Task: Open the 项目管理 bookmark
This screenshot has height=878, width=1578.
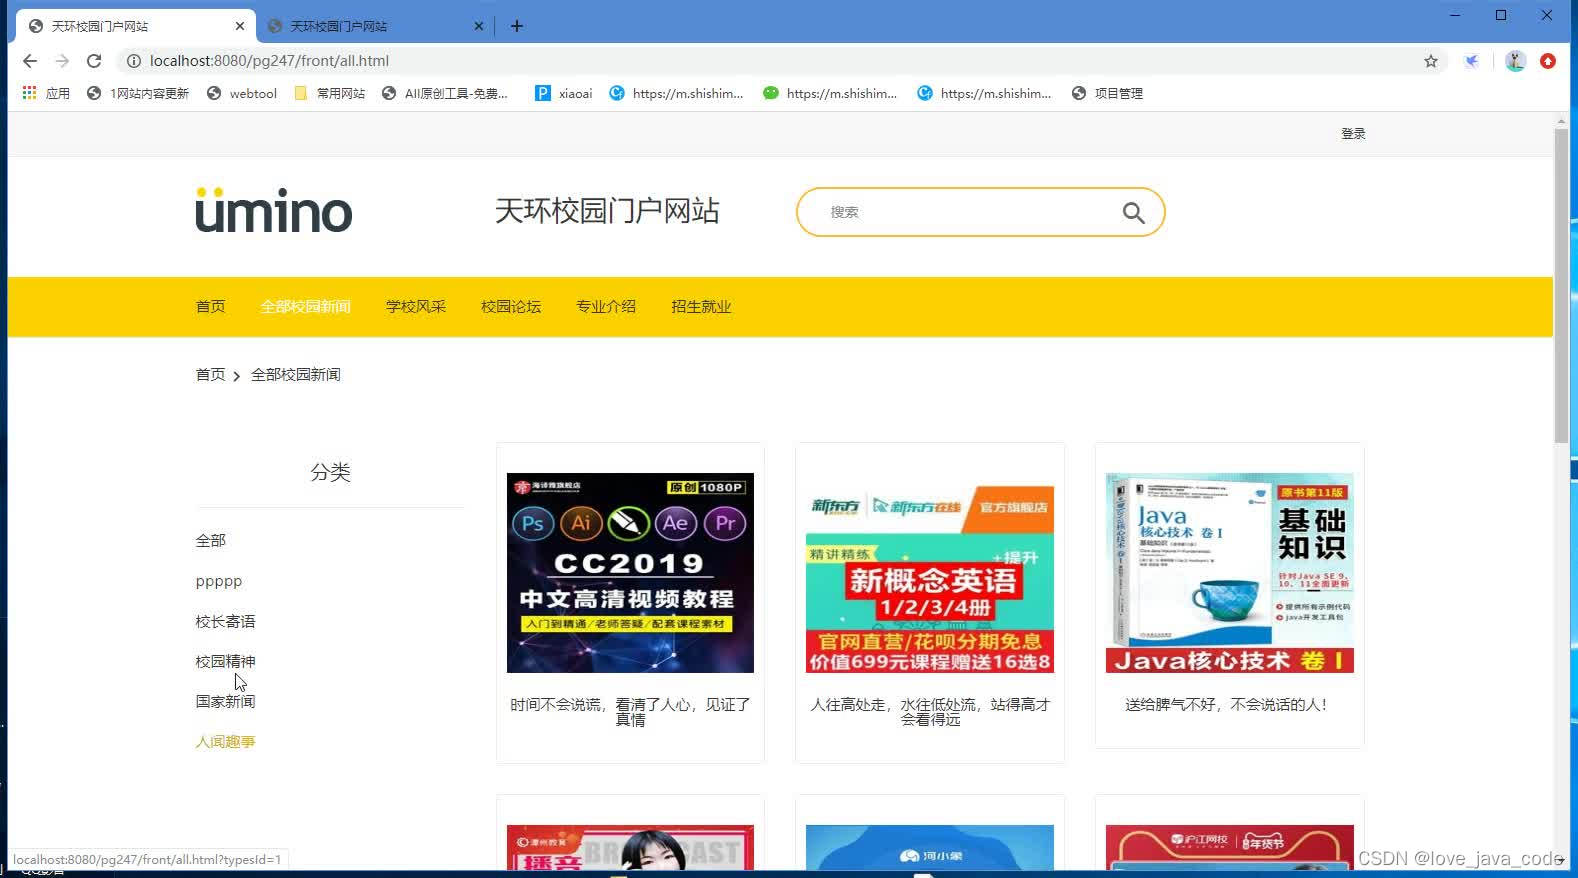Action: [x=1107, y=93]
